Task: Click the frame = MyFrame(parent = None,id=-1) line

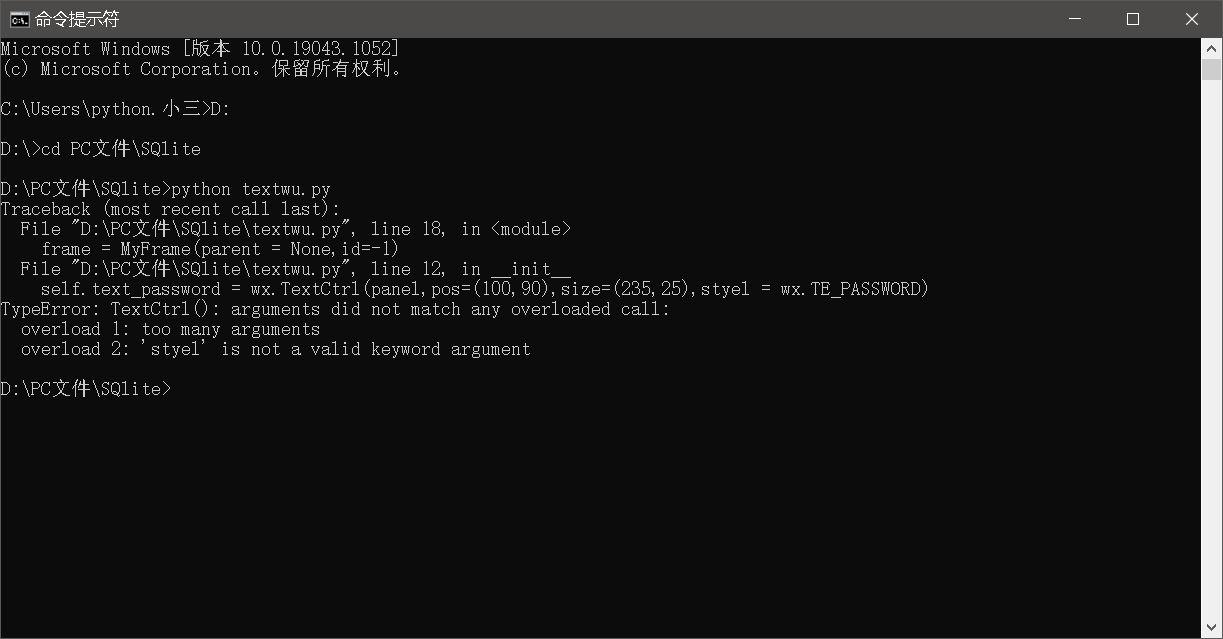Action: coord(219,249)
